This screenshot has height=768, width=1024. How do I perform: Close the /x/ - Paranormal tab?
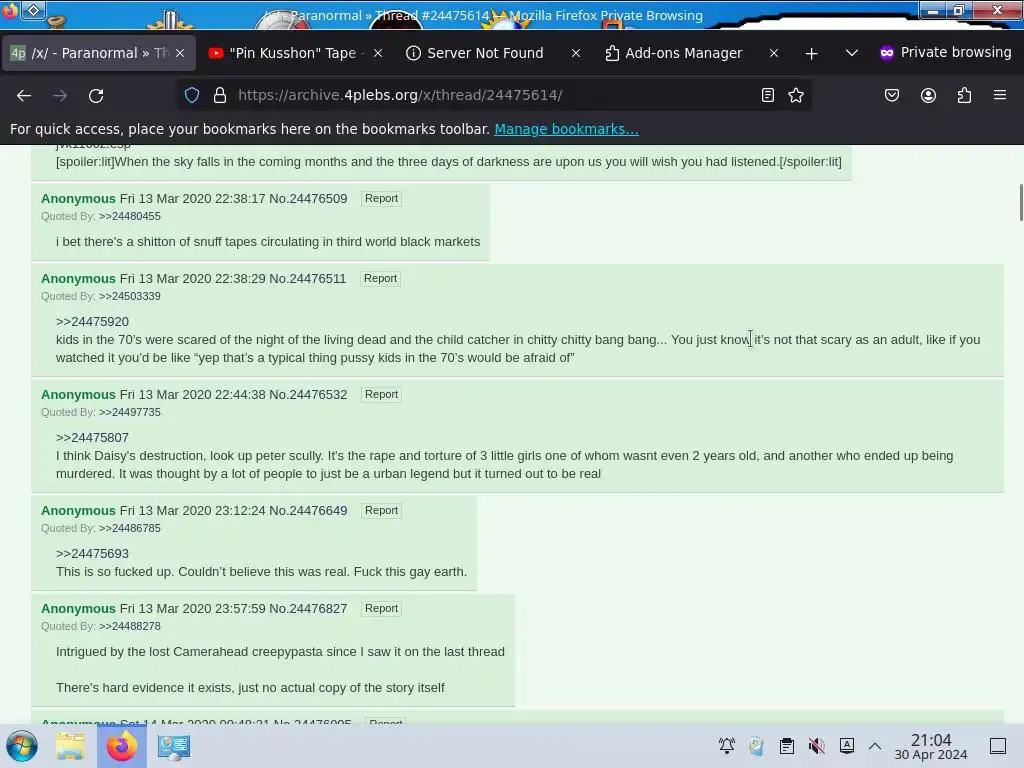click(x=180, y=53)
